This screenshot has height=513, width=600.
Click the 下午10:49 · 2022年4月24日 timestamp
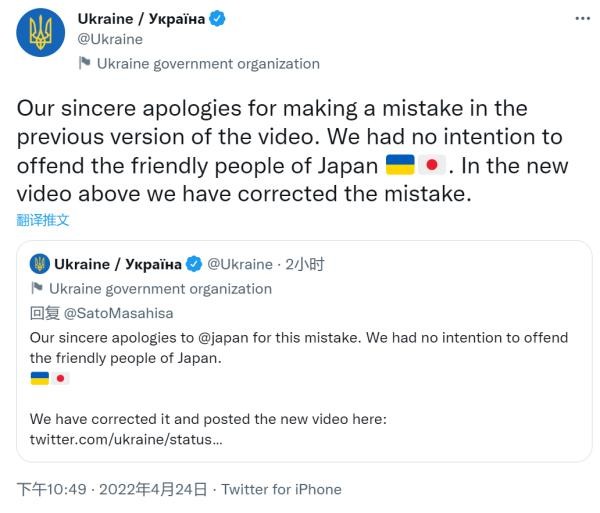pyautogui.click(x=111, y=489)
